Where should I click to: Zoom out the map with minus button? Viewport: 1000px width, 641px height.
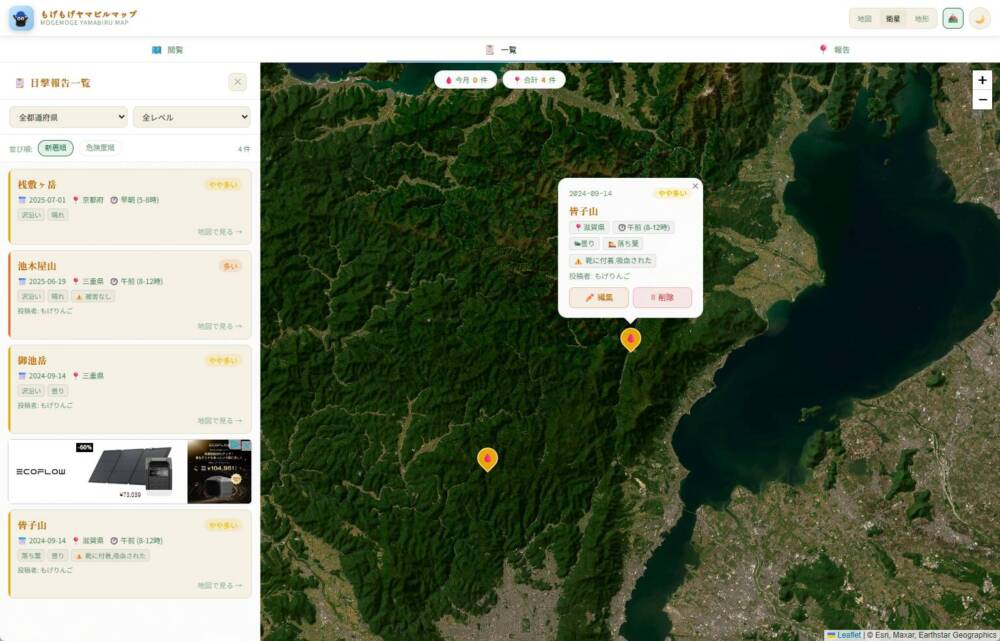[982, 99]
